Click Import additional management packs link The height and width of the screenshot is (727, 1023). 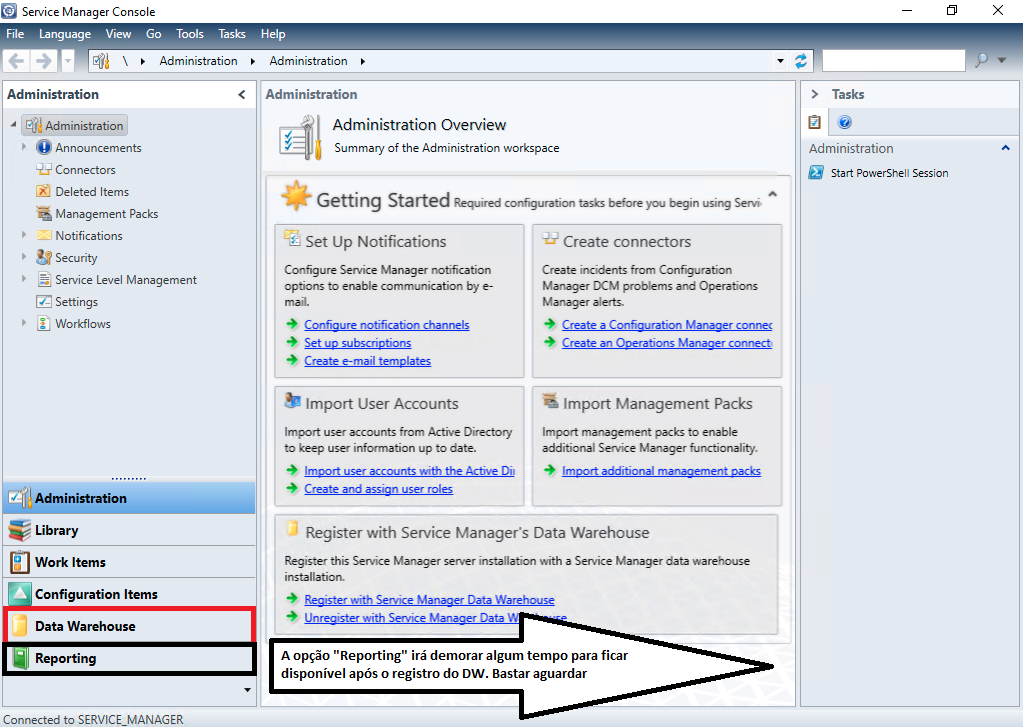pos(661,471)
